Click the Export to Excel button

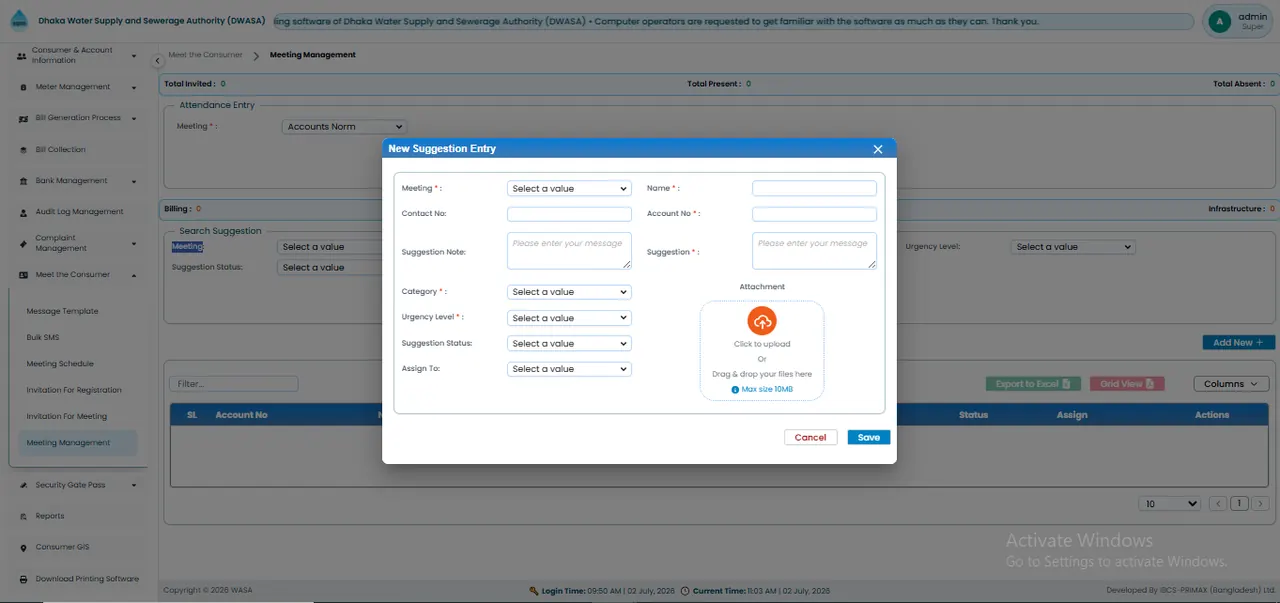pos(1033,384)
